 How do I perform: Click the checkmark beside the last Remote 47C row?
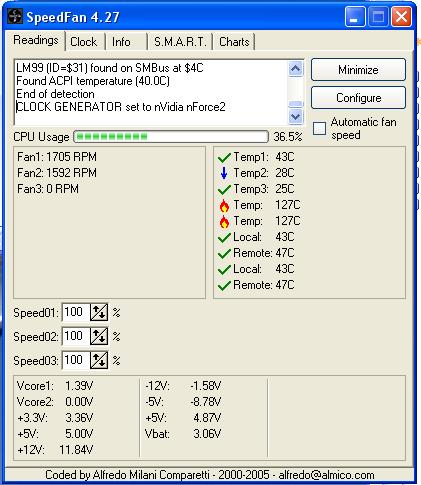[224, 285]
